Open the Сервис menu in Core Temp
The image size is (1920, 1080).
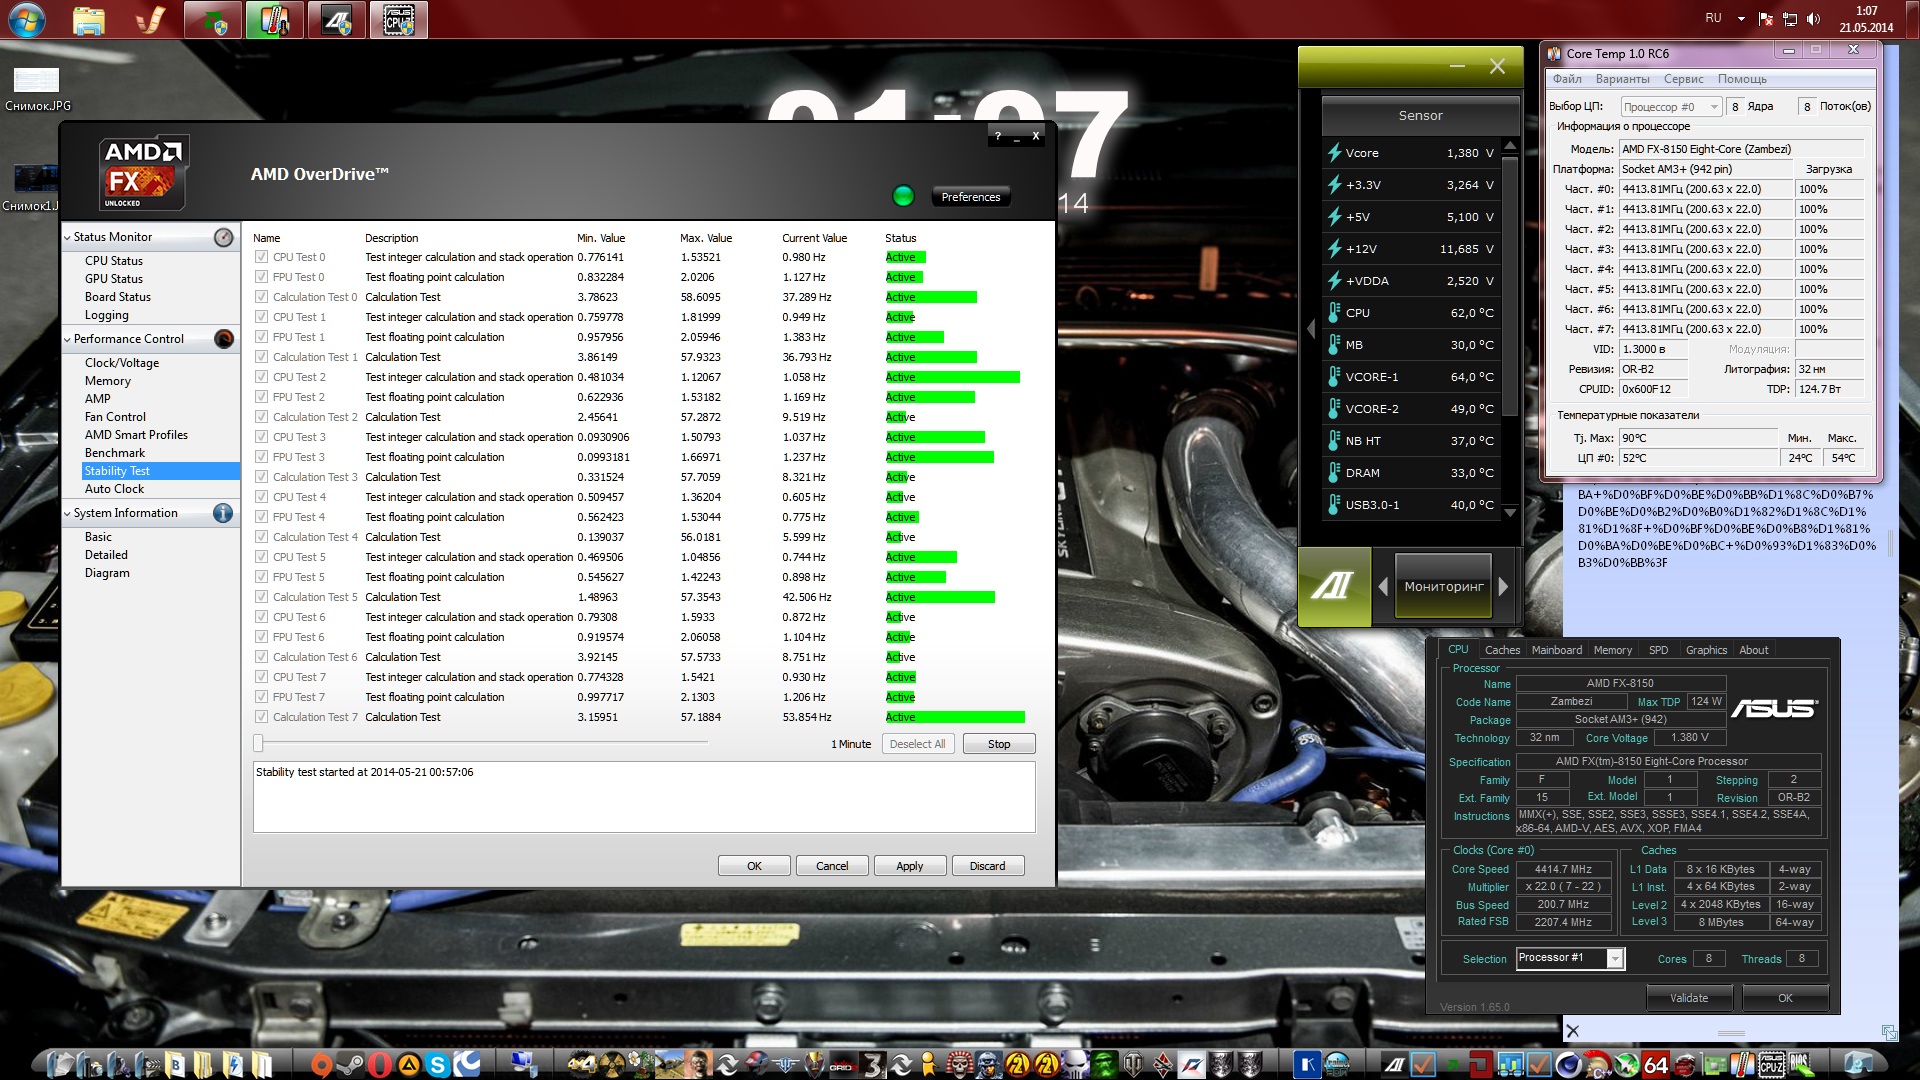click(x=1684, y=79)
